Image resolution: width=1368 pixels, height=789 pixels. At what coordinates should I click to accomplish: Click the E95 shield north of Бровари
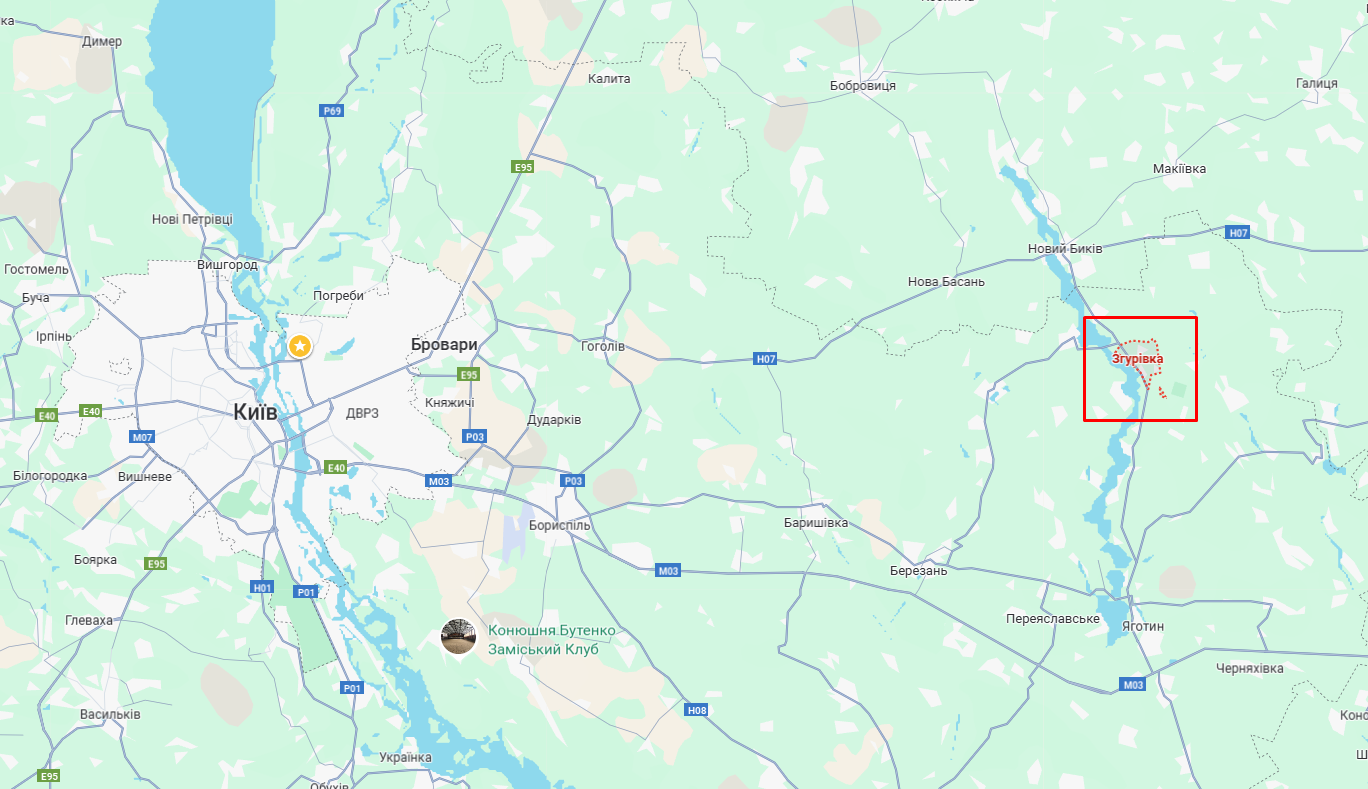tap(522, 167)
